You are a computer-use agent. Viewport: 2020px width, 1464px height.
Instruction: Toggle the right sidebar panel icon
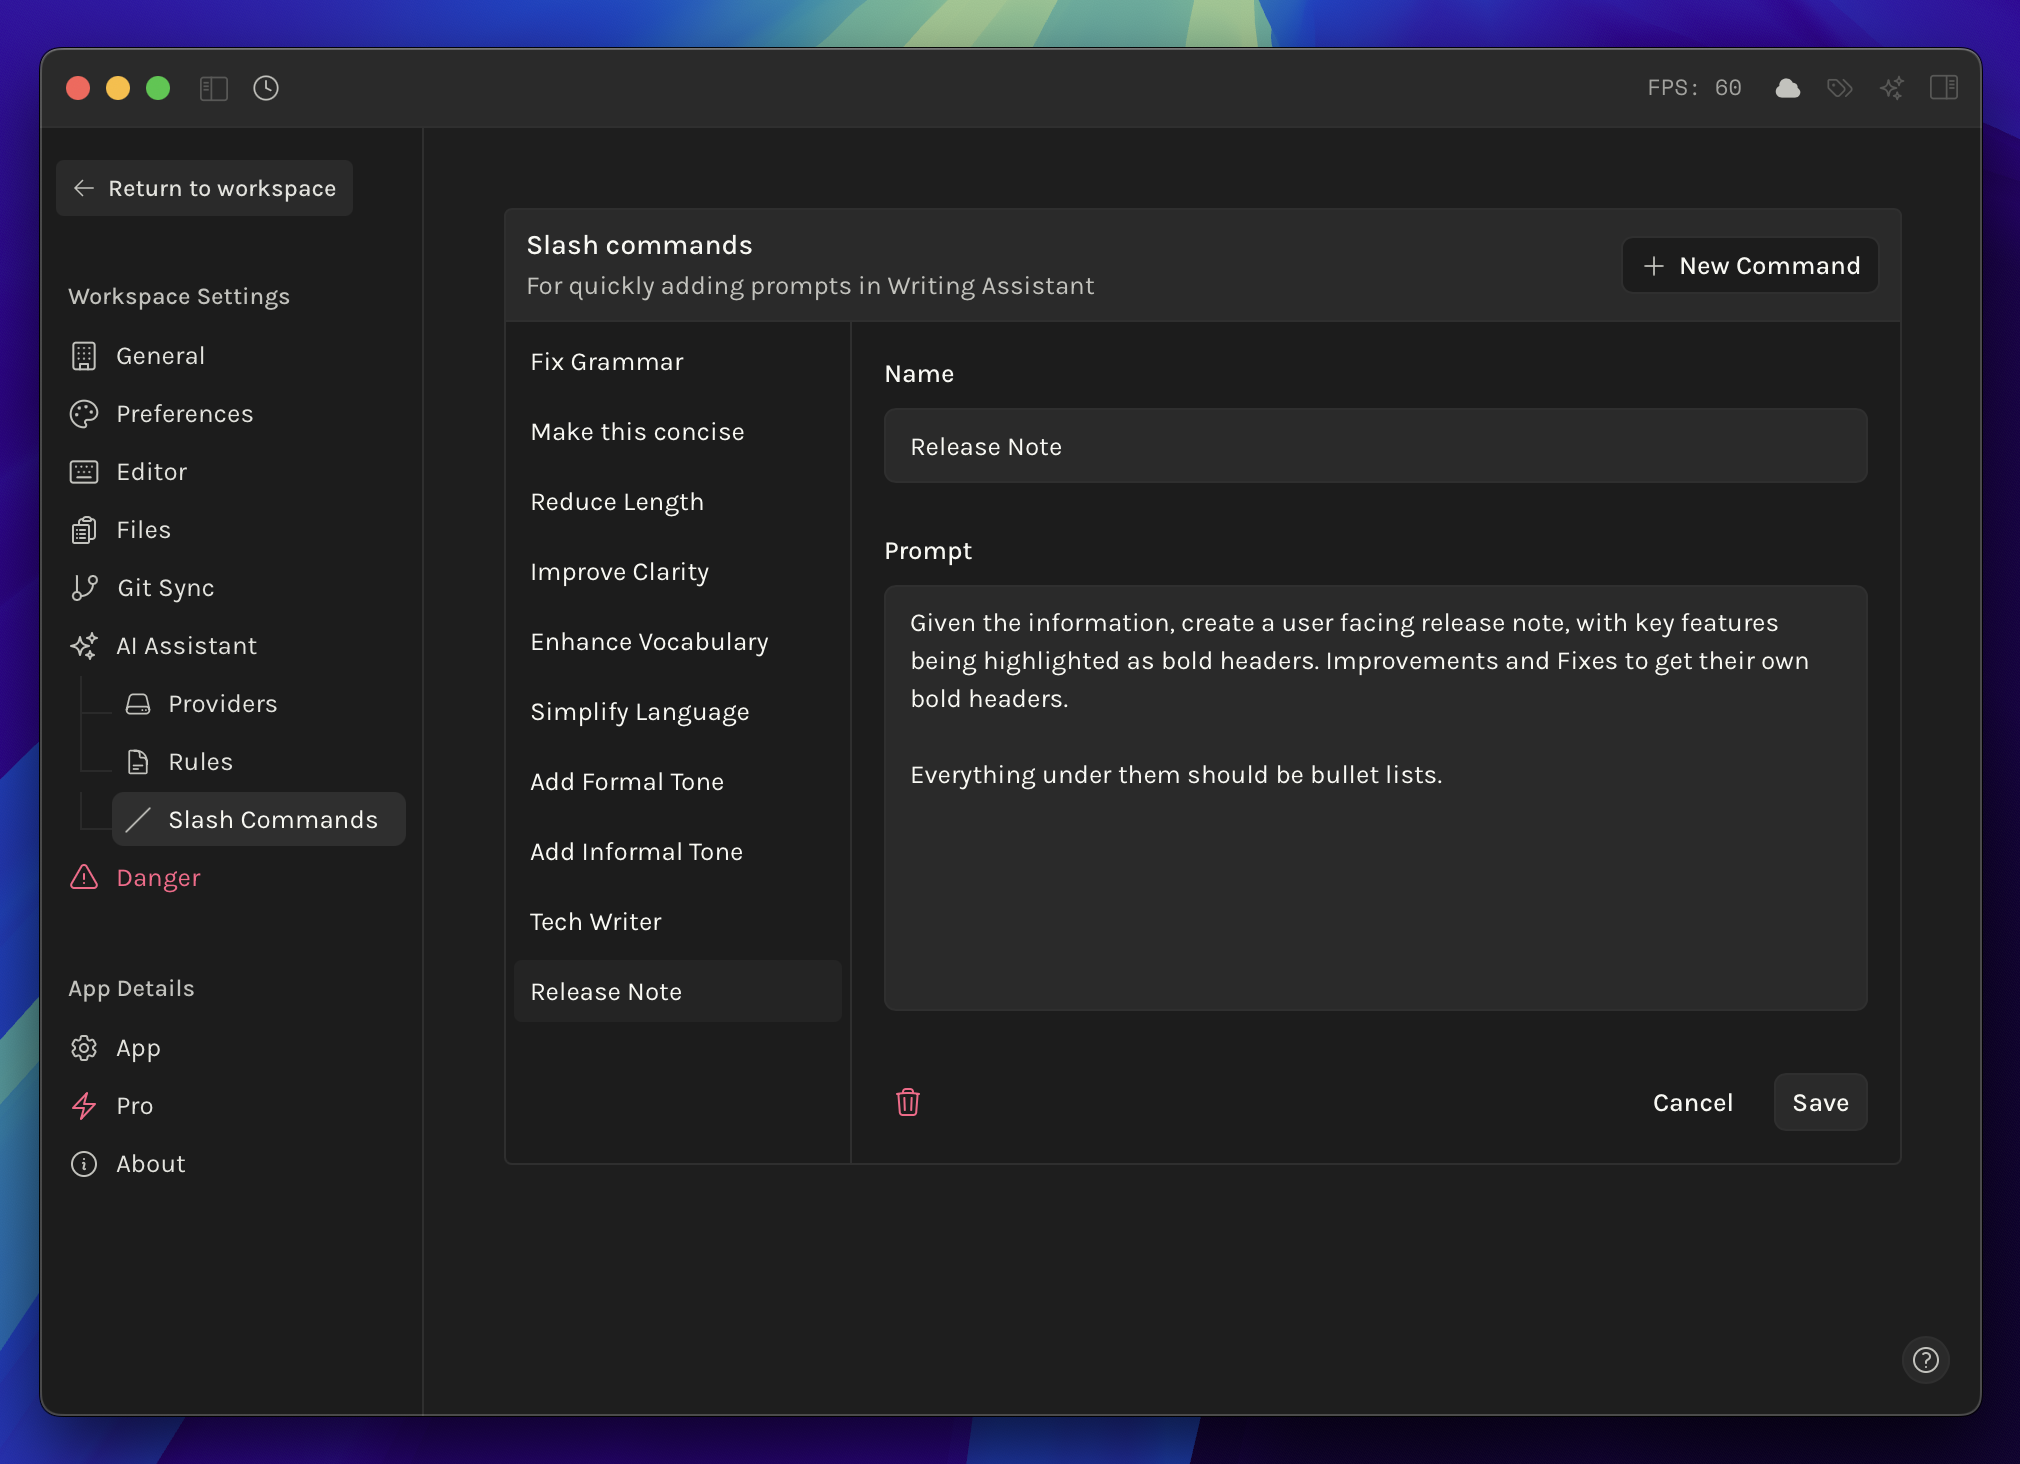[x=1944, y=87]
